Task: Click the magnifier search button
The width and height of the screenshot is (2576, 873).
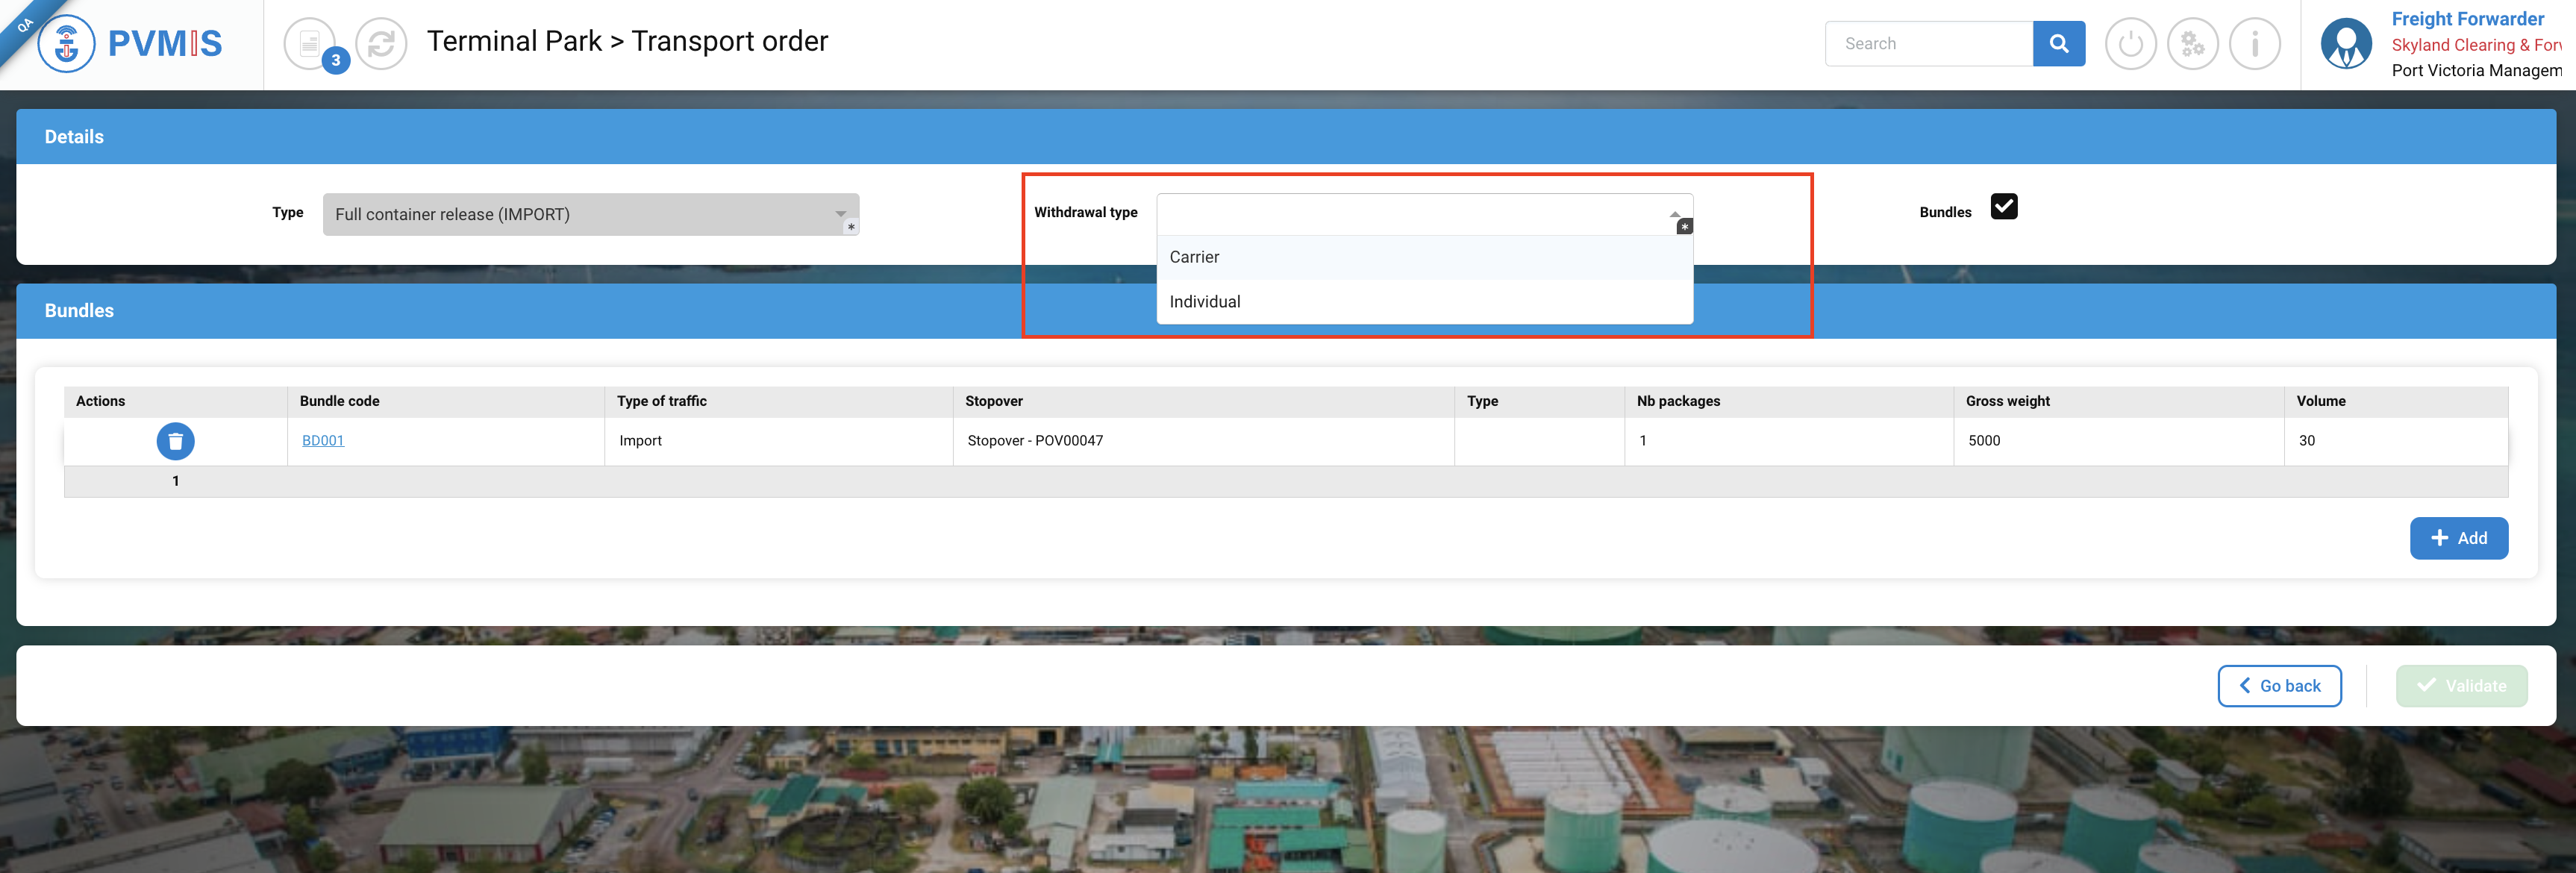Action: click(2058, 43)
